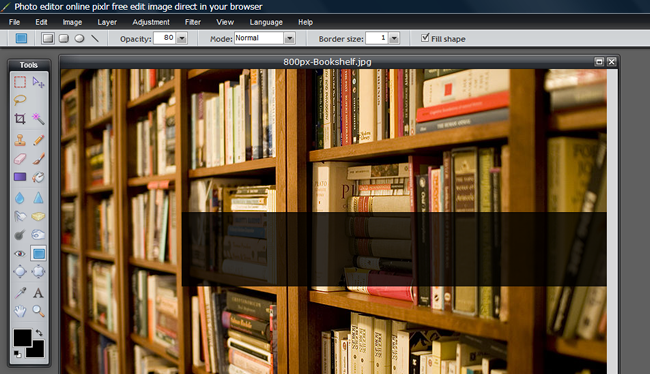Open the File menu

(x=15, y=22)
